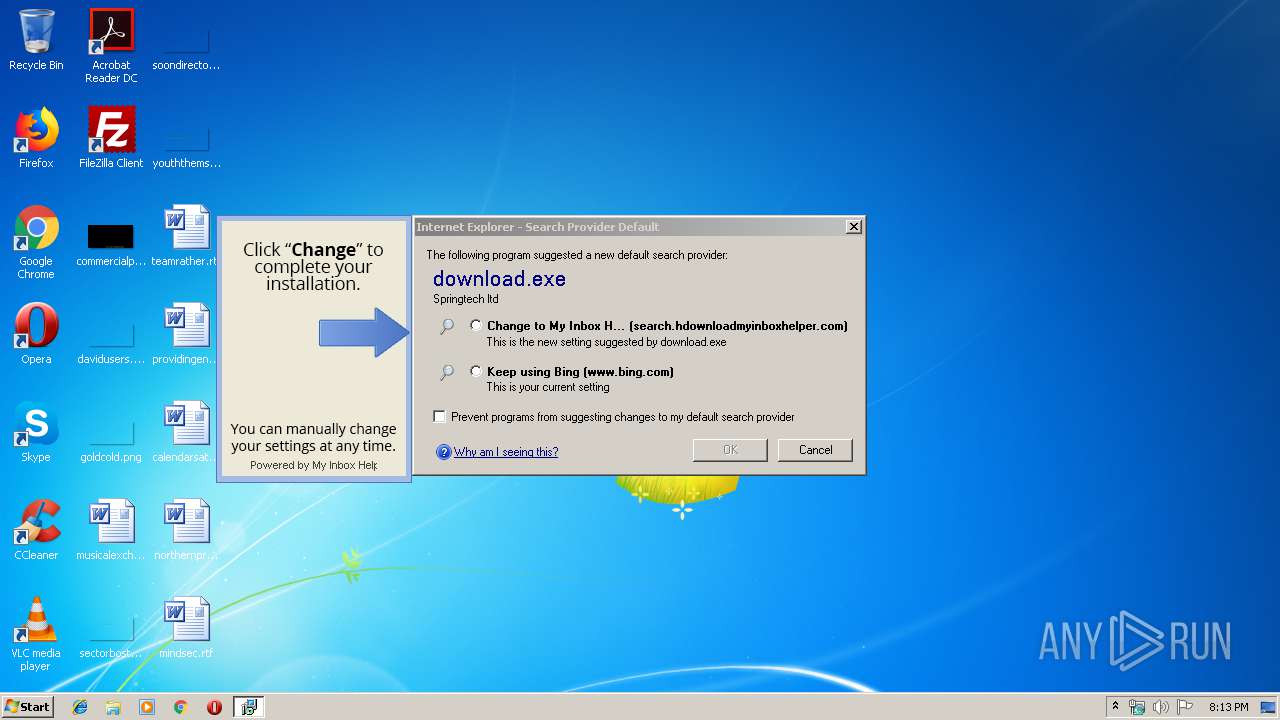This screenshot has height=720, width=1280.
Task: Open Action Center flag icon
Action: click(x=1185, y=707)
